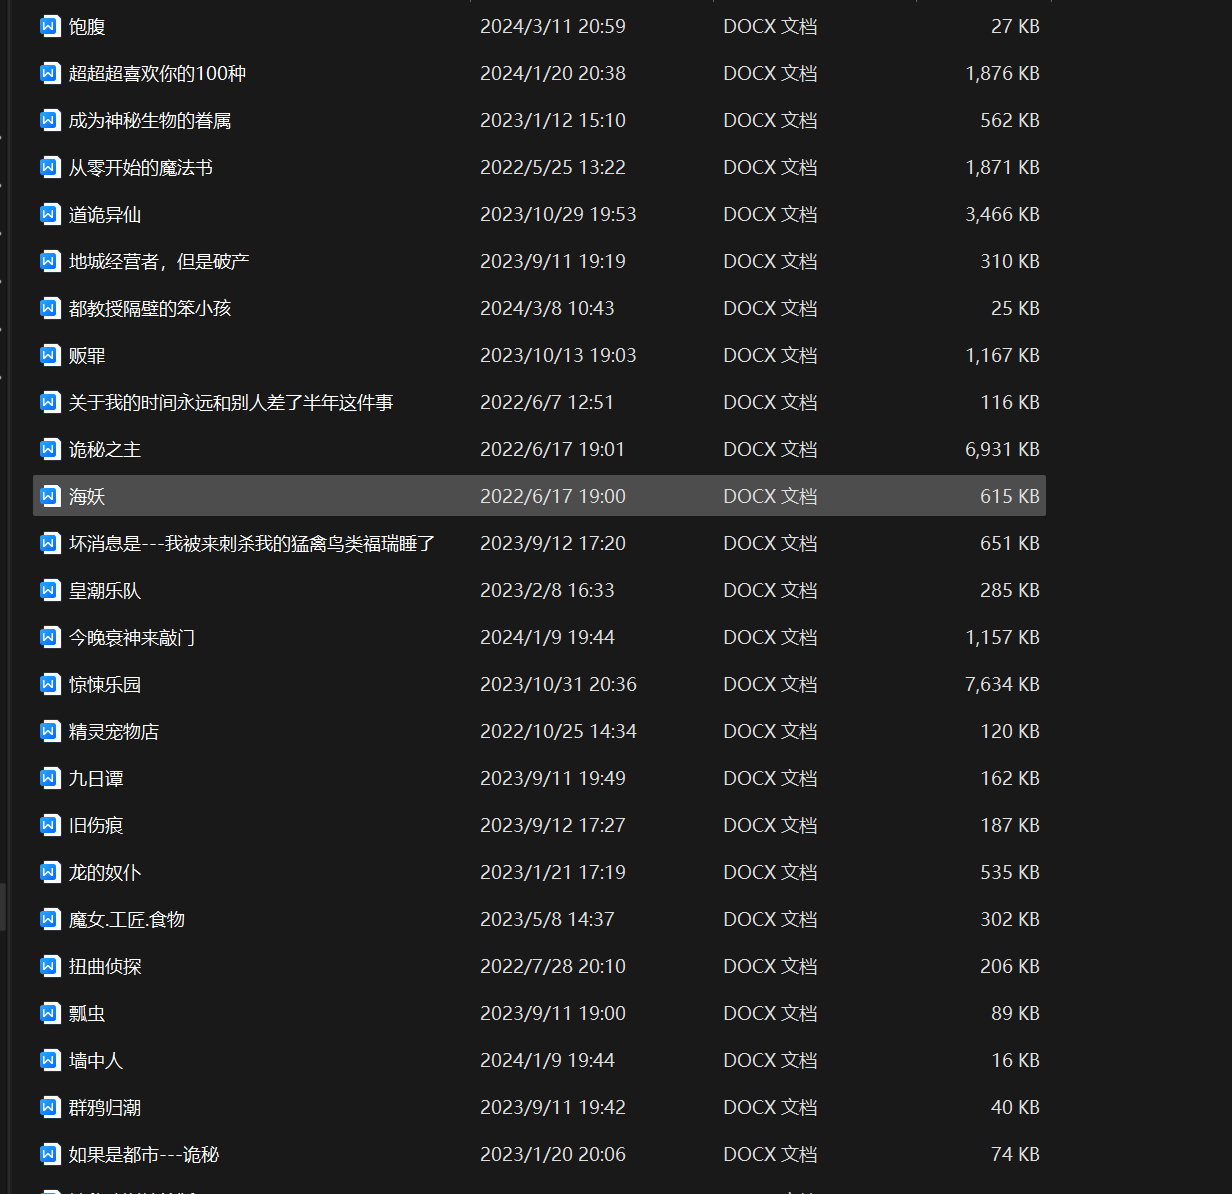
Task: Click the document icon next to 墙中人
Action: [x=50, y=1060]
